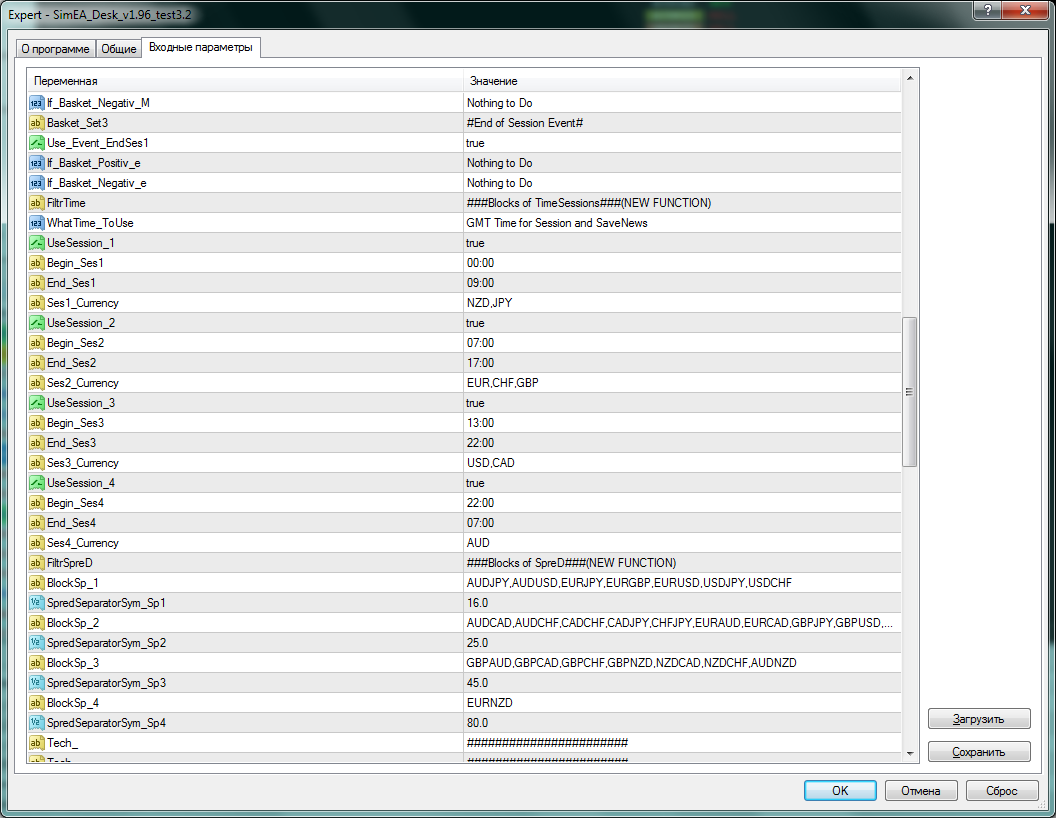Image resolution: width=1056 pixels, height=818 pixels.
Task: Click the string icon next to Ses4_Currency
Action: [36, 543]
